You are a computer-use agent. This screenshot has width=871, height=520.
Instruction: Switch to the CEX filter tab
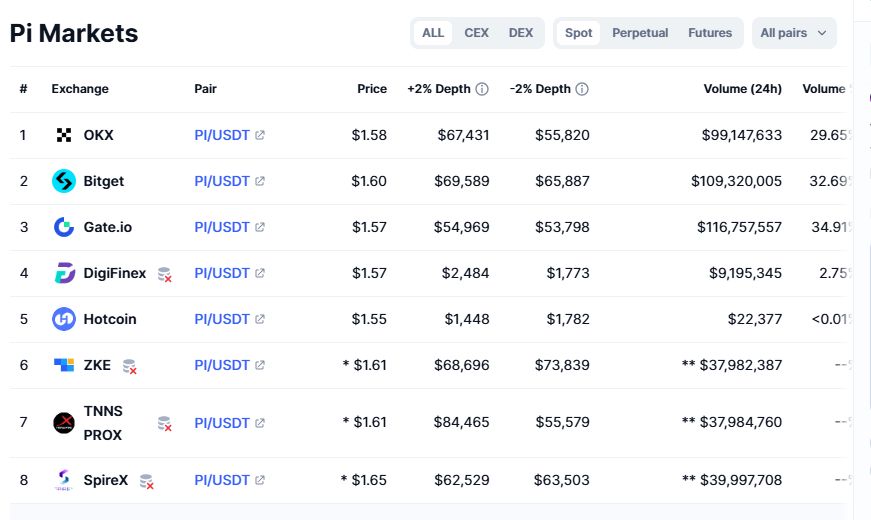click(x=477, y=33)
